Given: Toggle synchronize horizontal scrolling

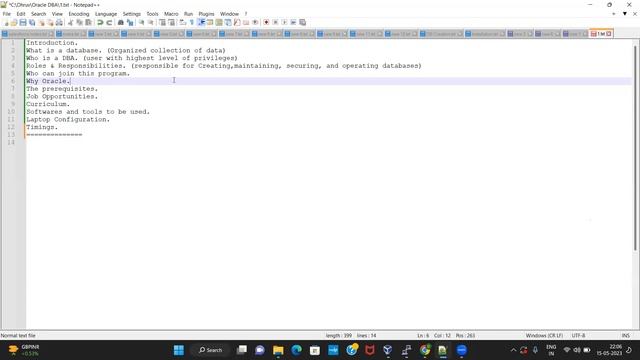Looking at the screenshot, I should click(171, 22).
